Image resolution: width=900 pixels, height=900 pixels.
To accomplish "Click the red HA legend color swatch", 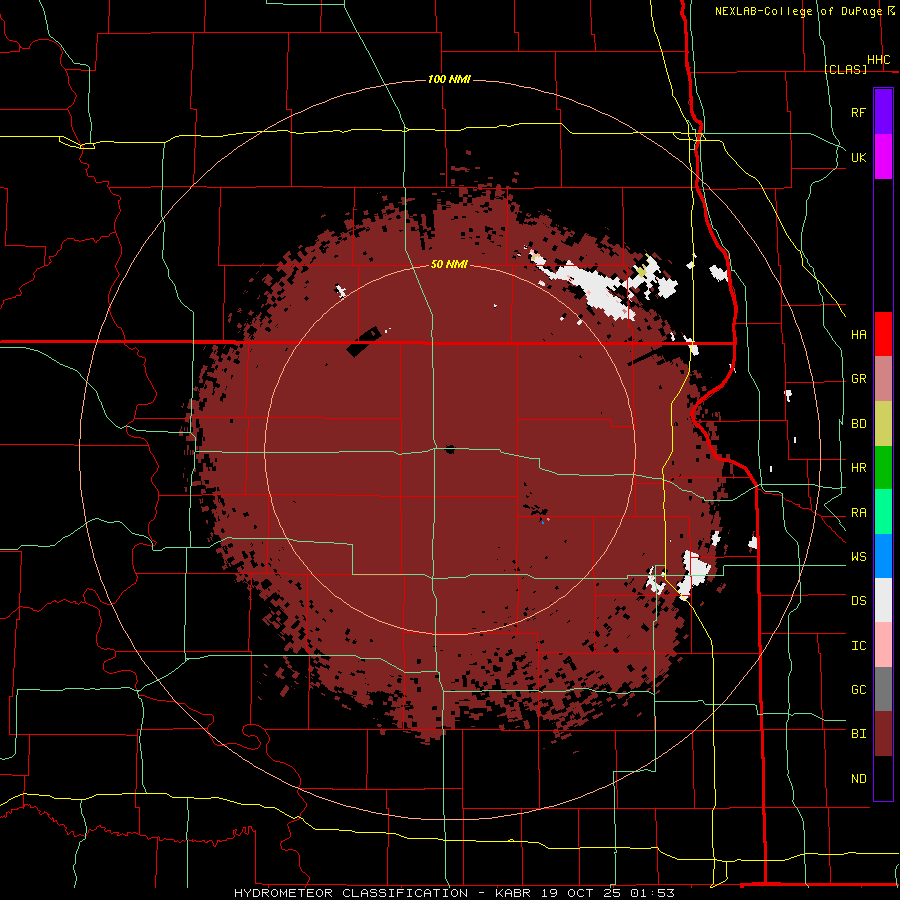I will (x=883, y=334).
